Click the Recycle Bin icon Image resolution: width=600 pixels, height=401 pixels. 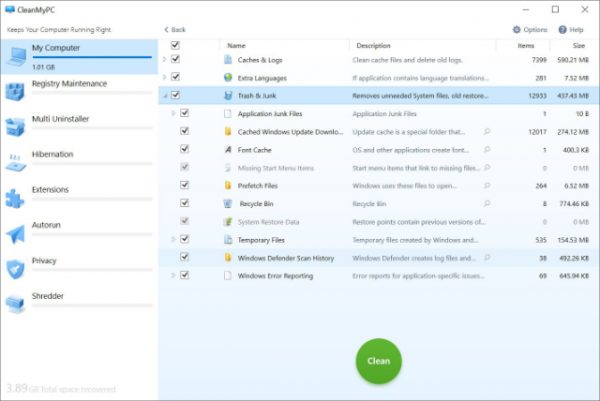[228, 204]
